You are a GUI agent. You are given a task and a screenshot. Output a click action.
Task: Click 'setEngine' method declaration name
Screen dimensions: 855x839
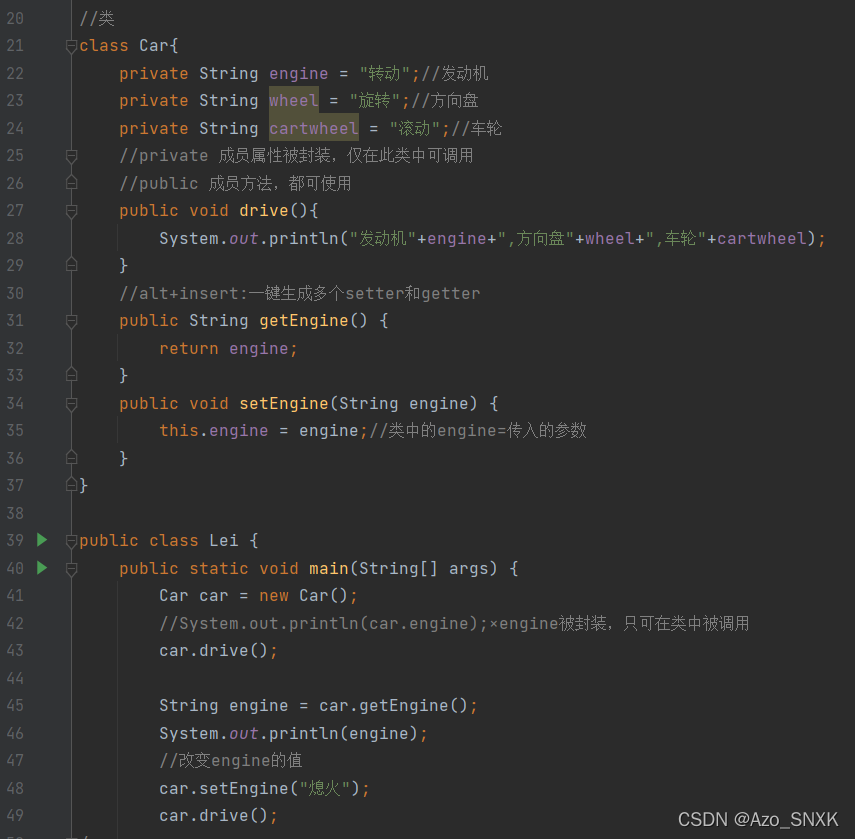pyautogui.click(x=284, y=403)
